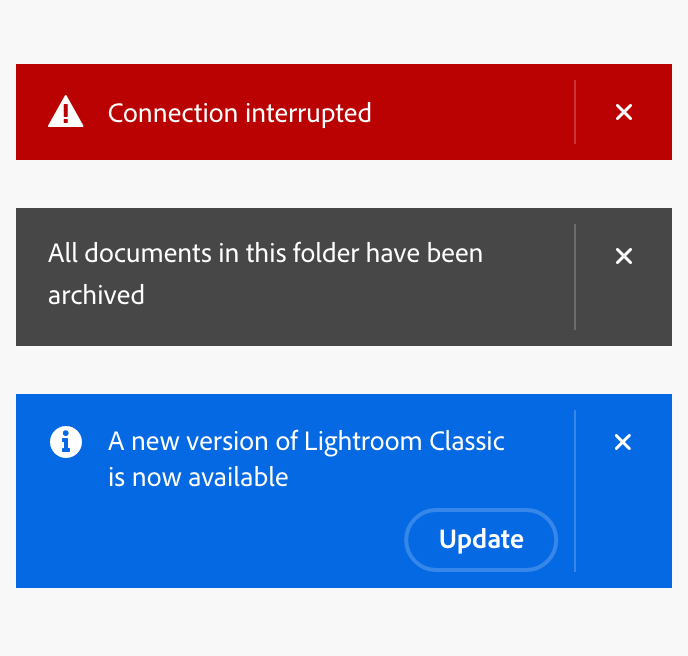
Task: Click the info circle icon
Action: (x=66, y=441)
